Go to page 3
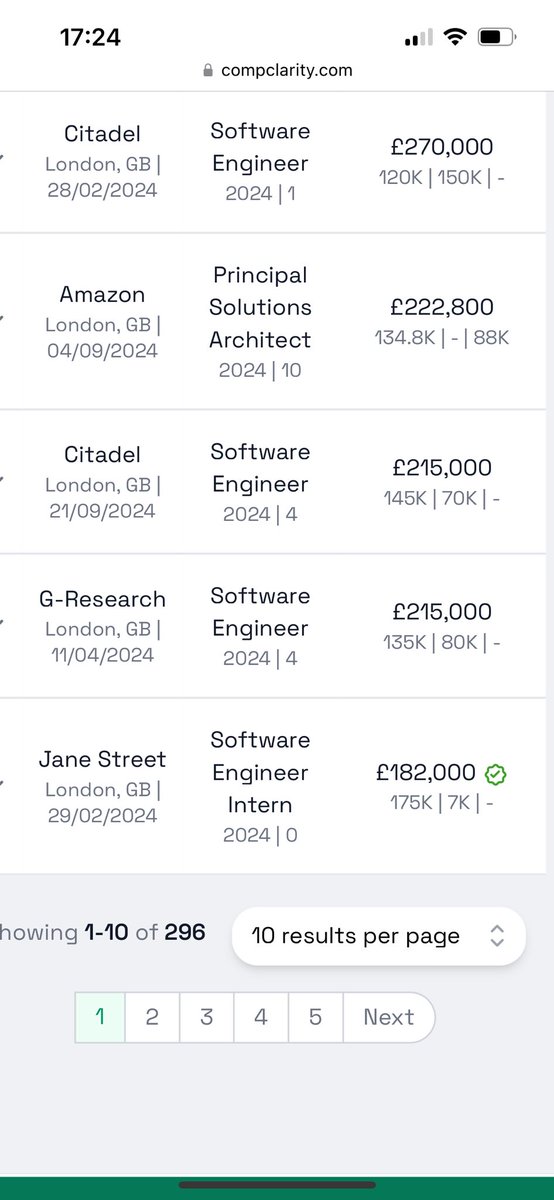Screen dimensions: 554x1200 tap(206, 1017)
